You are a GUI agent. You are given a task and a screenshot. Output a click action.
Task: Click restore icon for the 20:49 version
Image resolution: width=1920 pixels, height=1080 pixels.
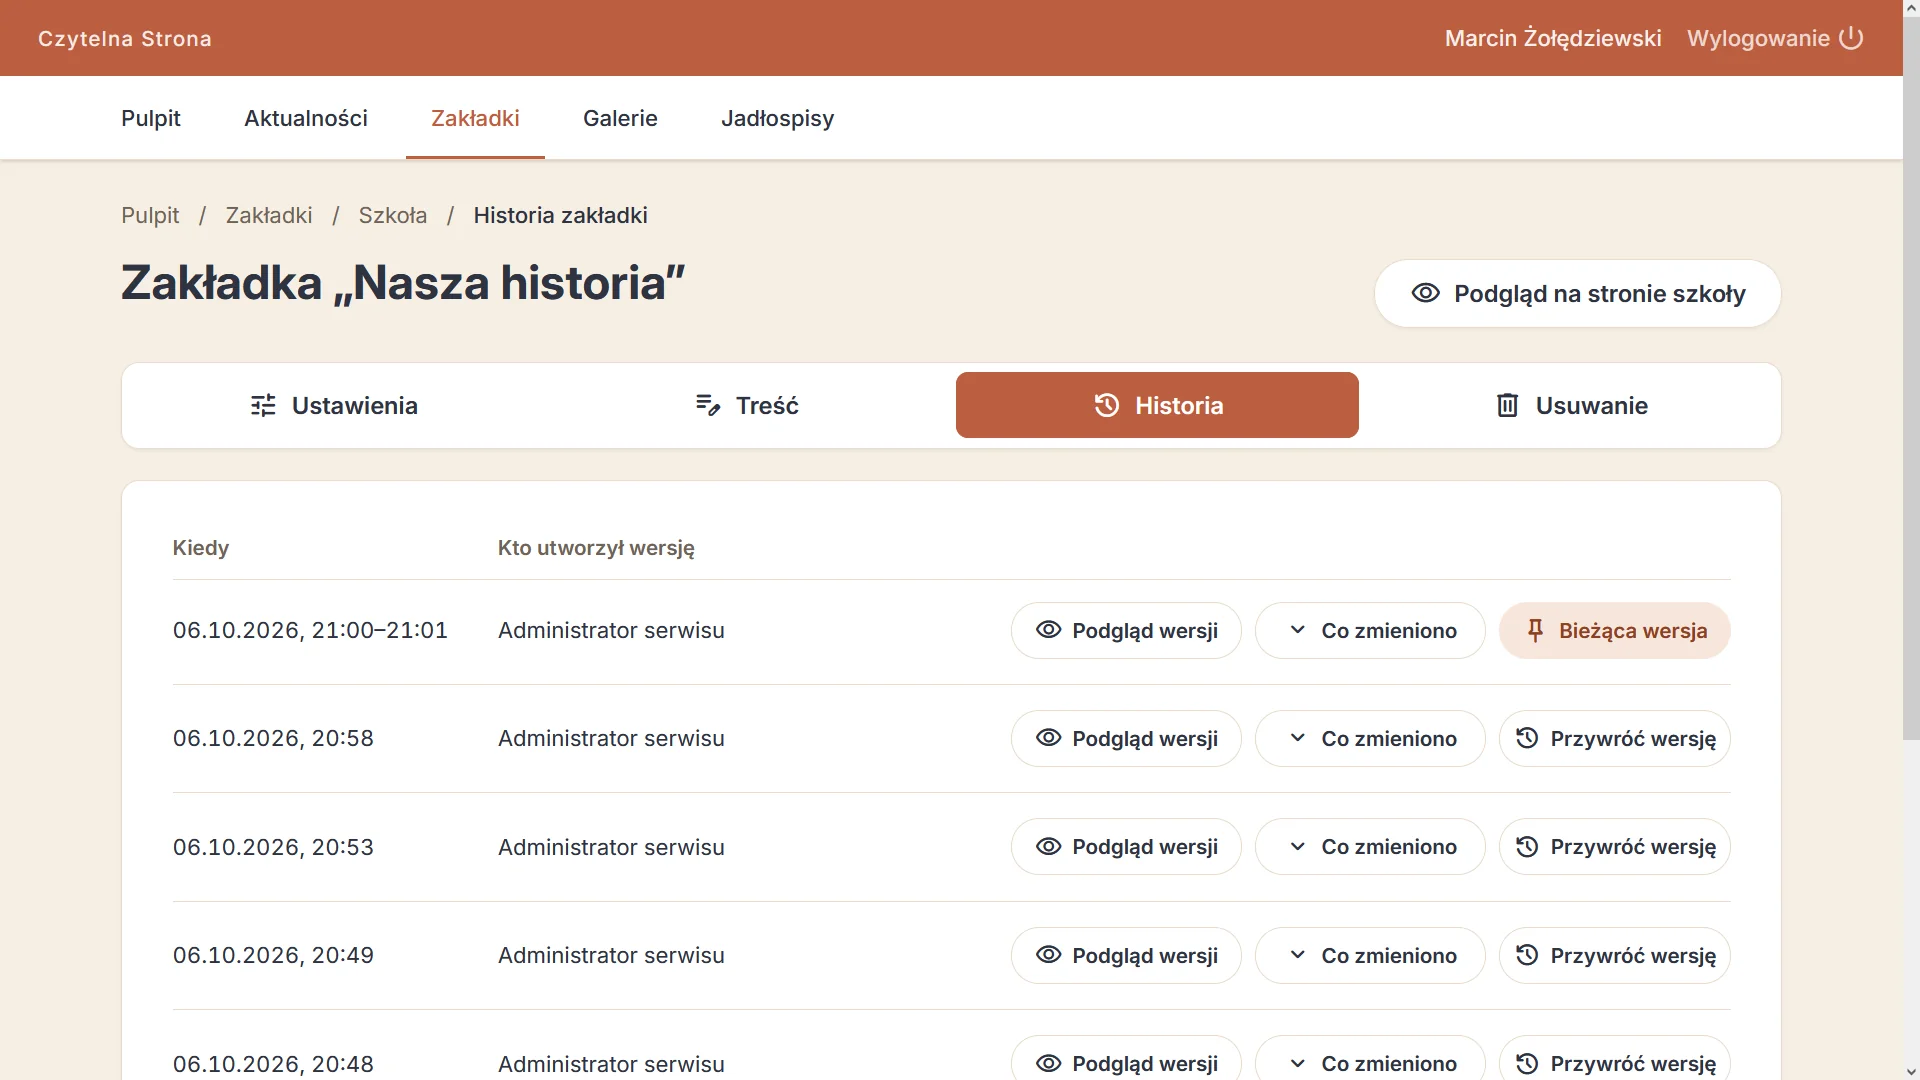pyautogui.click(x=1527, y=955)
